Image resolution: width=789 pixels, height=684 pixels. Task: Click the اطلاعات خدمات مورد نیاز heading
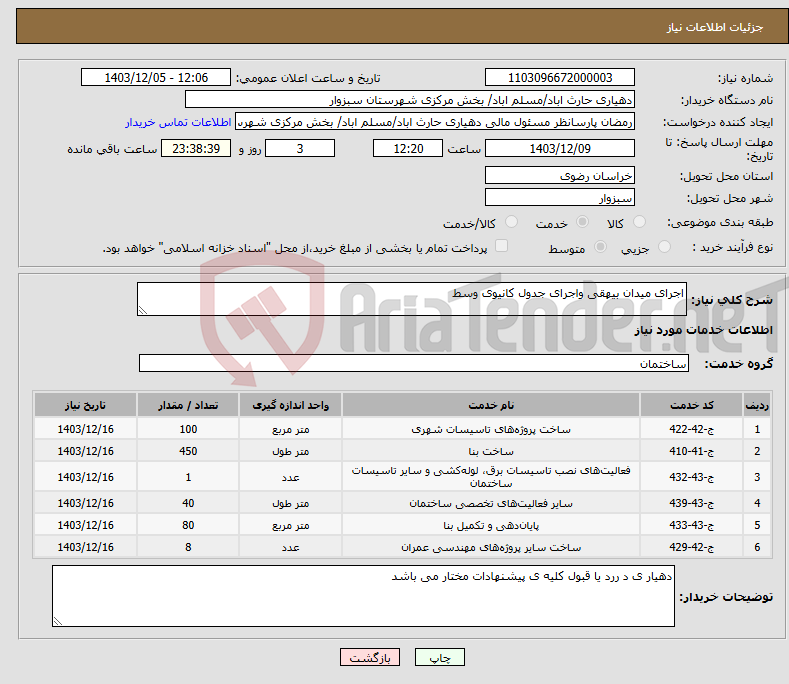pyautogui.click(x=703, y=330)
